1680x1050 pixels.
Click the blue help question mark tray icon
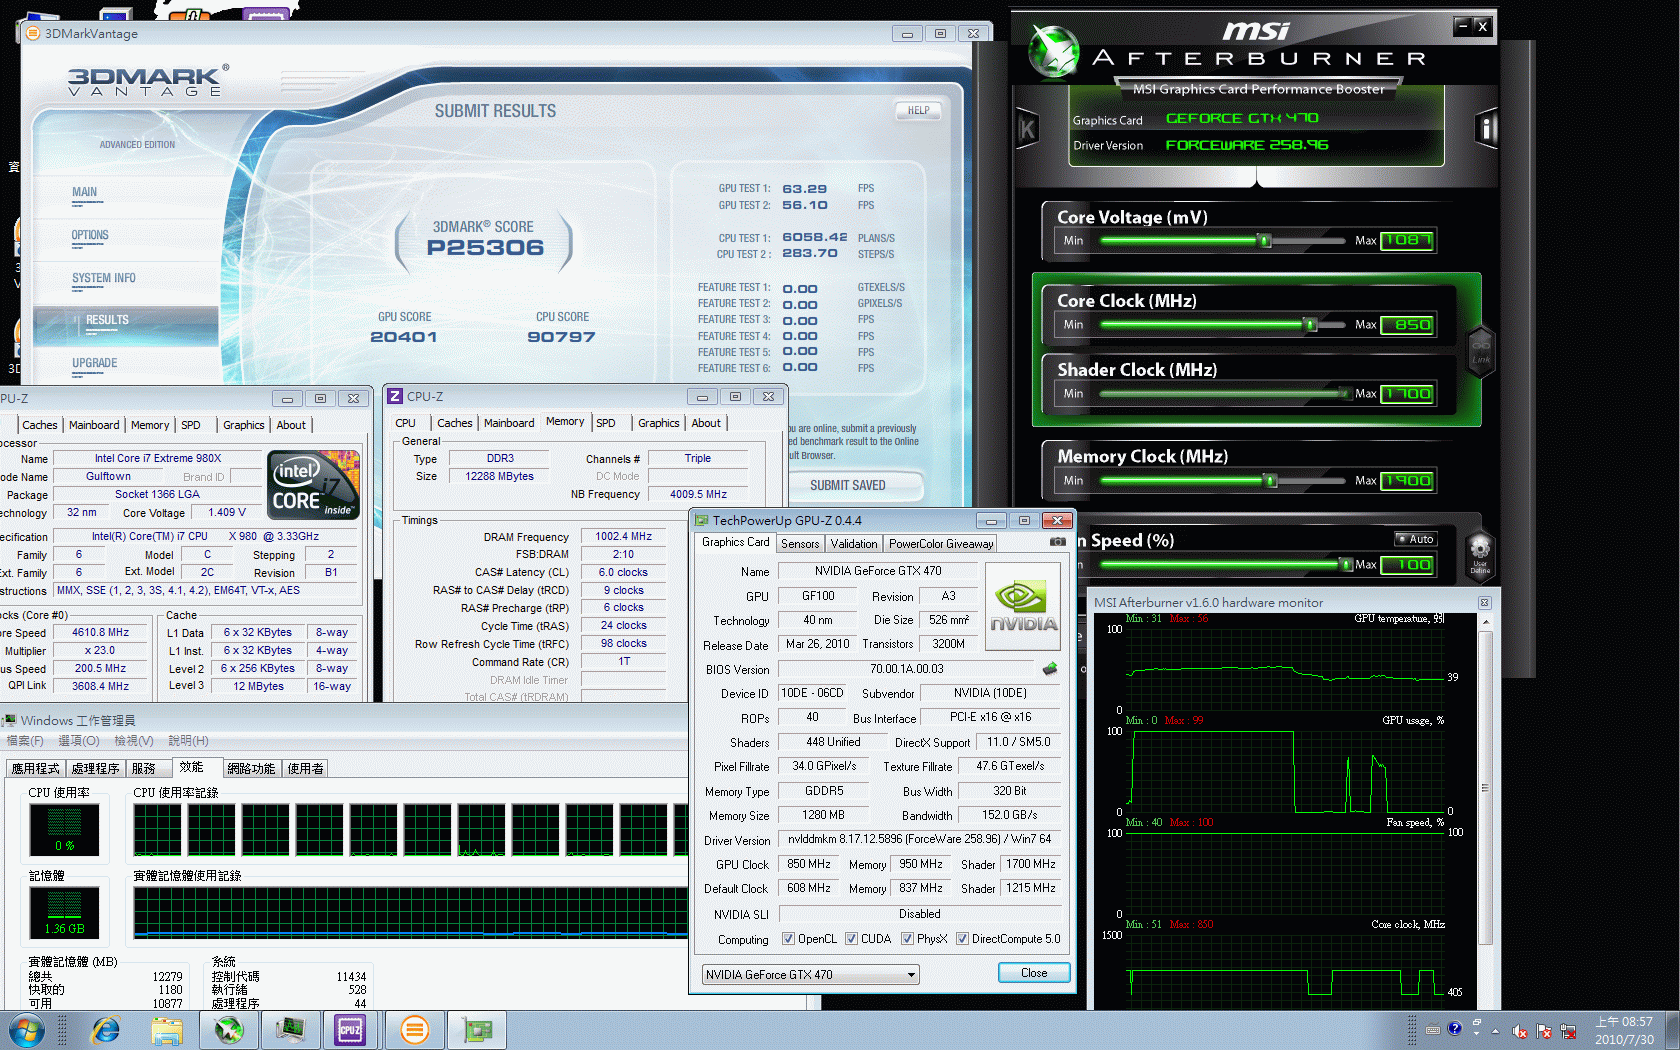coord(1455,1028)
